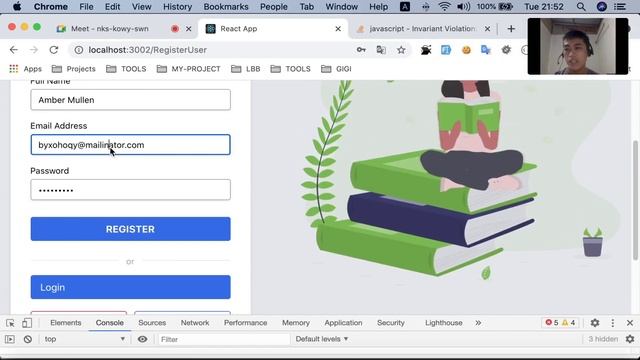Viewport: 640px width, 360px height.
Task: Open the Bookmarks menu in the menu bar
Action: tap(226, 7)
